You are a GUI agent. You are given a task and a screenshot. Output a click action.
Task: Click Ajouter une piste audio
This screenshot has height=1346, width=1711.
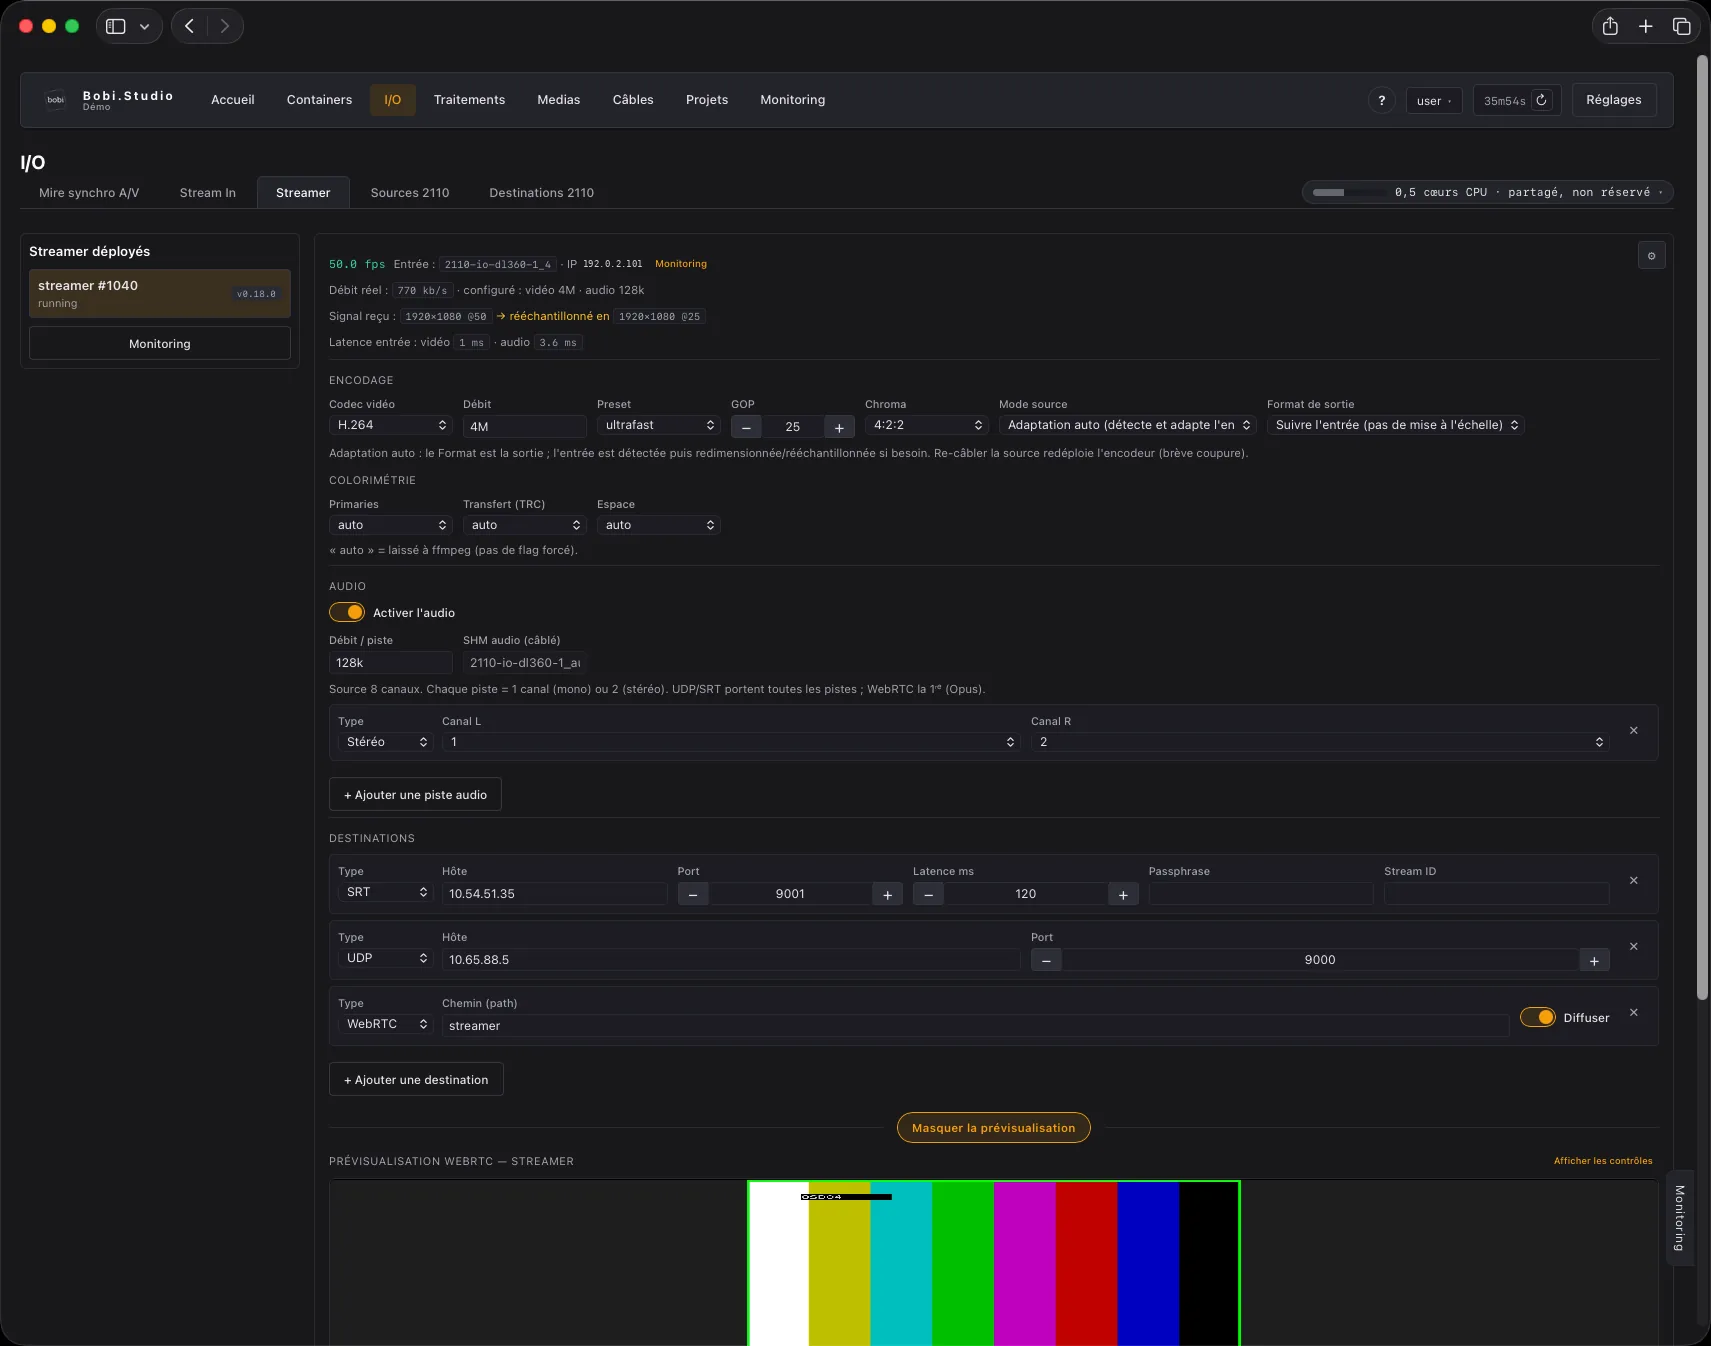(415, 795)
